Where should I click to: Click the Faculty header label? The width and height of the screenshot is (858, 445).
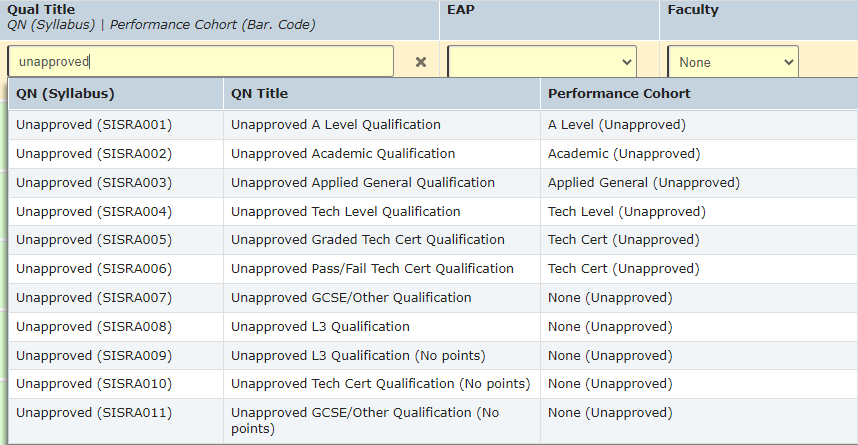(x=693, y=11)
